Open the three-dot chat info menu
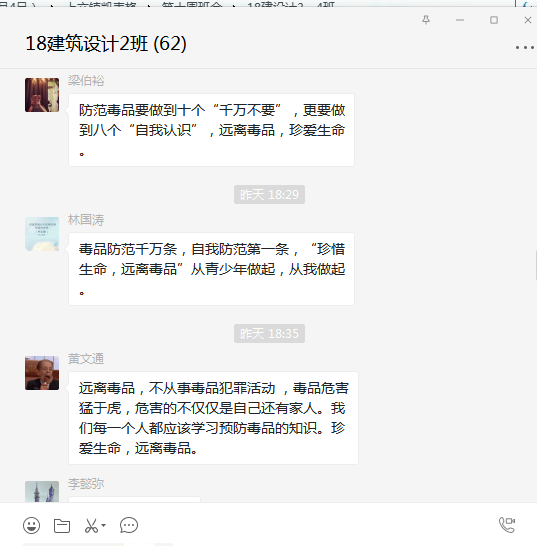The width and height of the screenshot is (537, 546). coord(525,47)
